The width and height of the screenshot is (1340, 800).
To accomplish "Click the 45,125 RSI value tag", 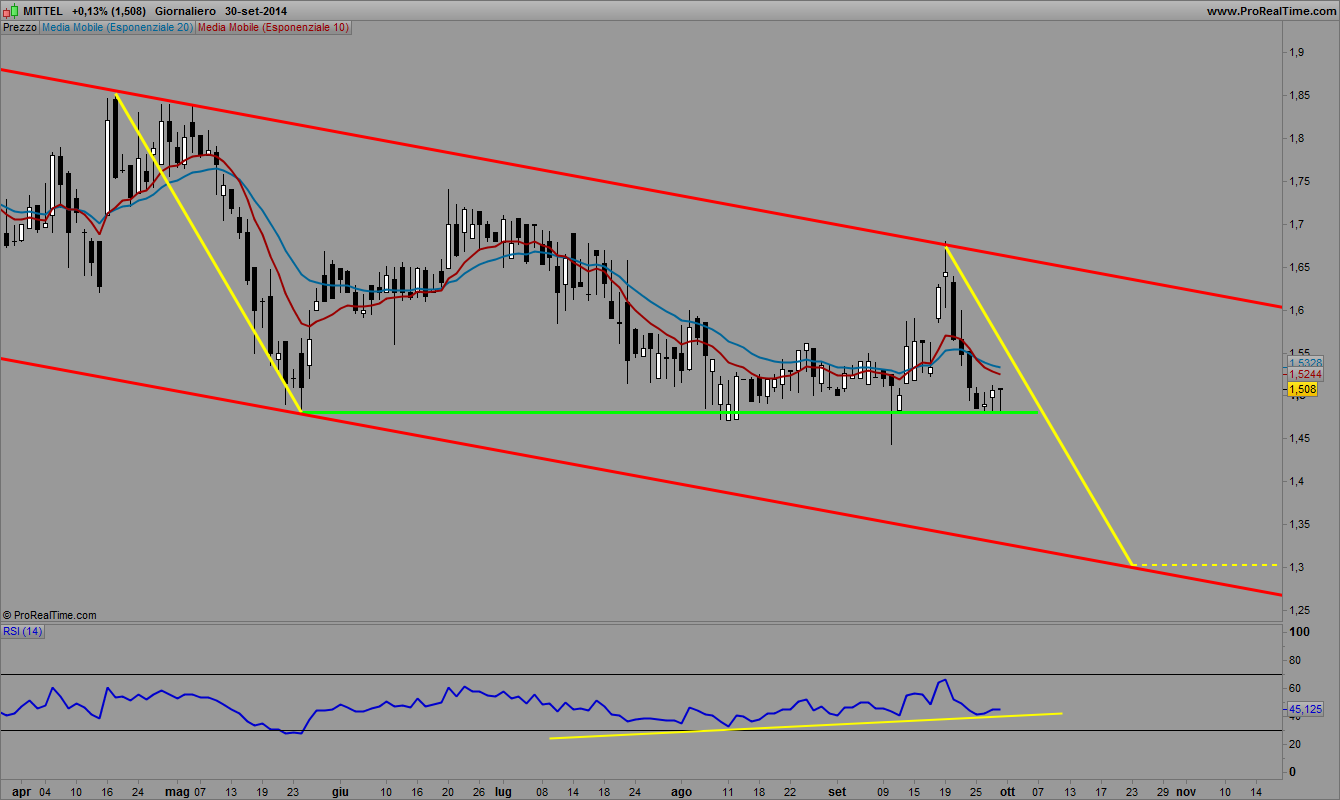I will click(x=1305, y=709).
